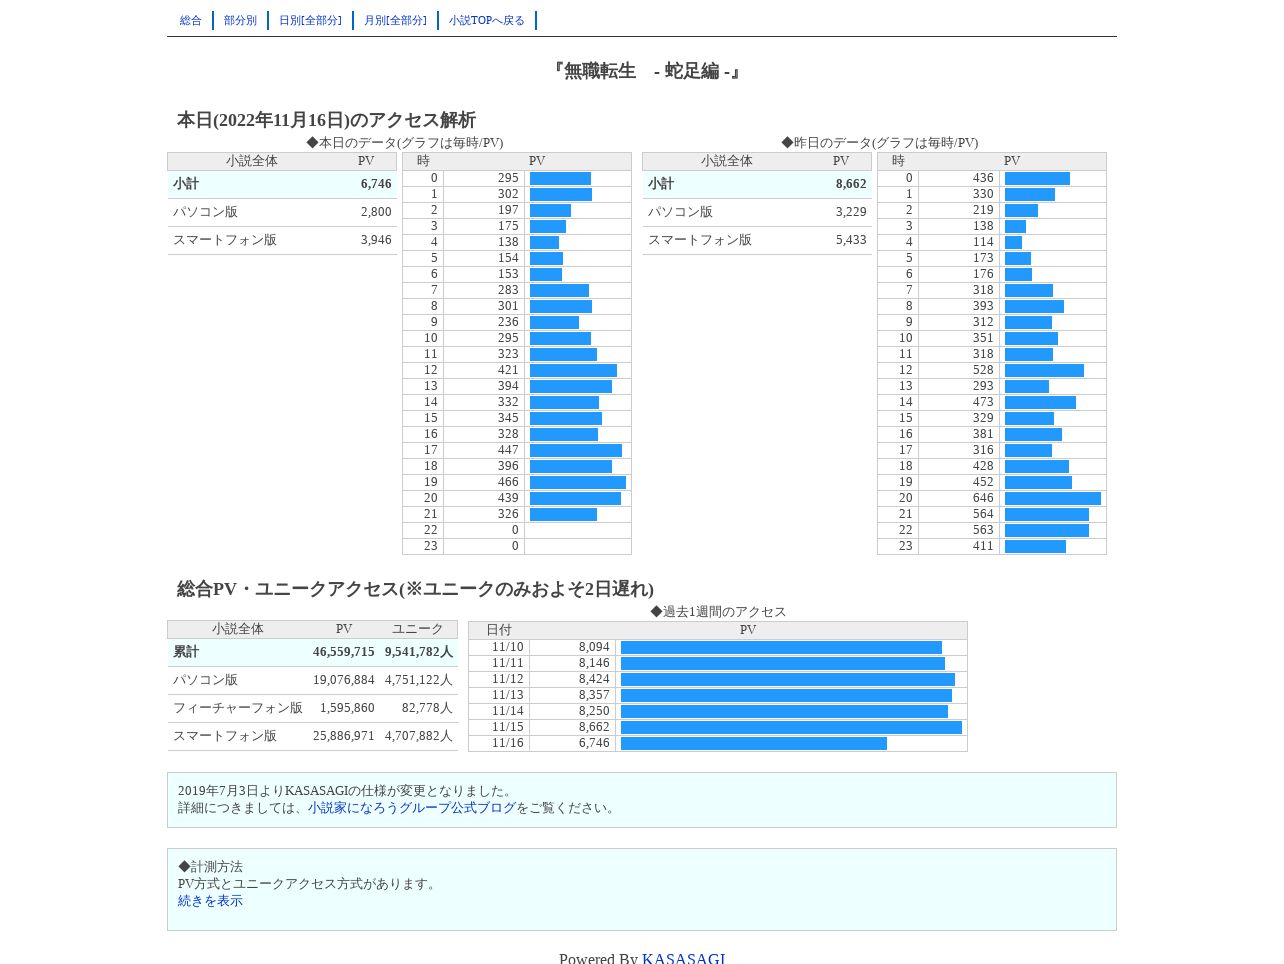Screen dimensions: 1284x964
Task: Return via 小説TOPへ戻る link
Action: (487, 20)
